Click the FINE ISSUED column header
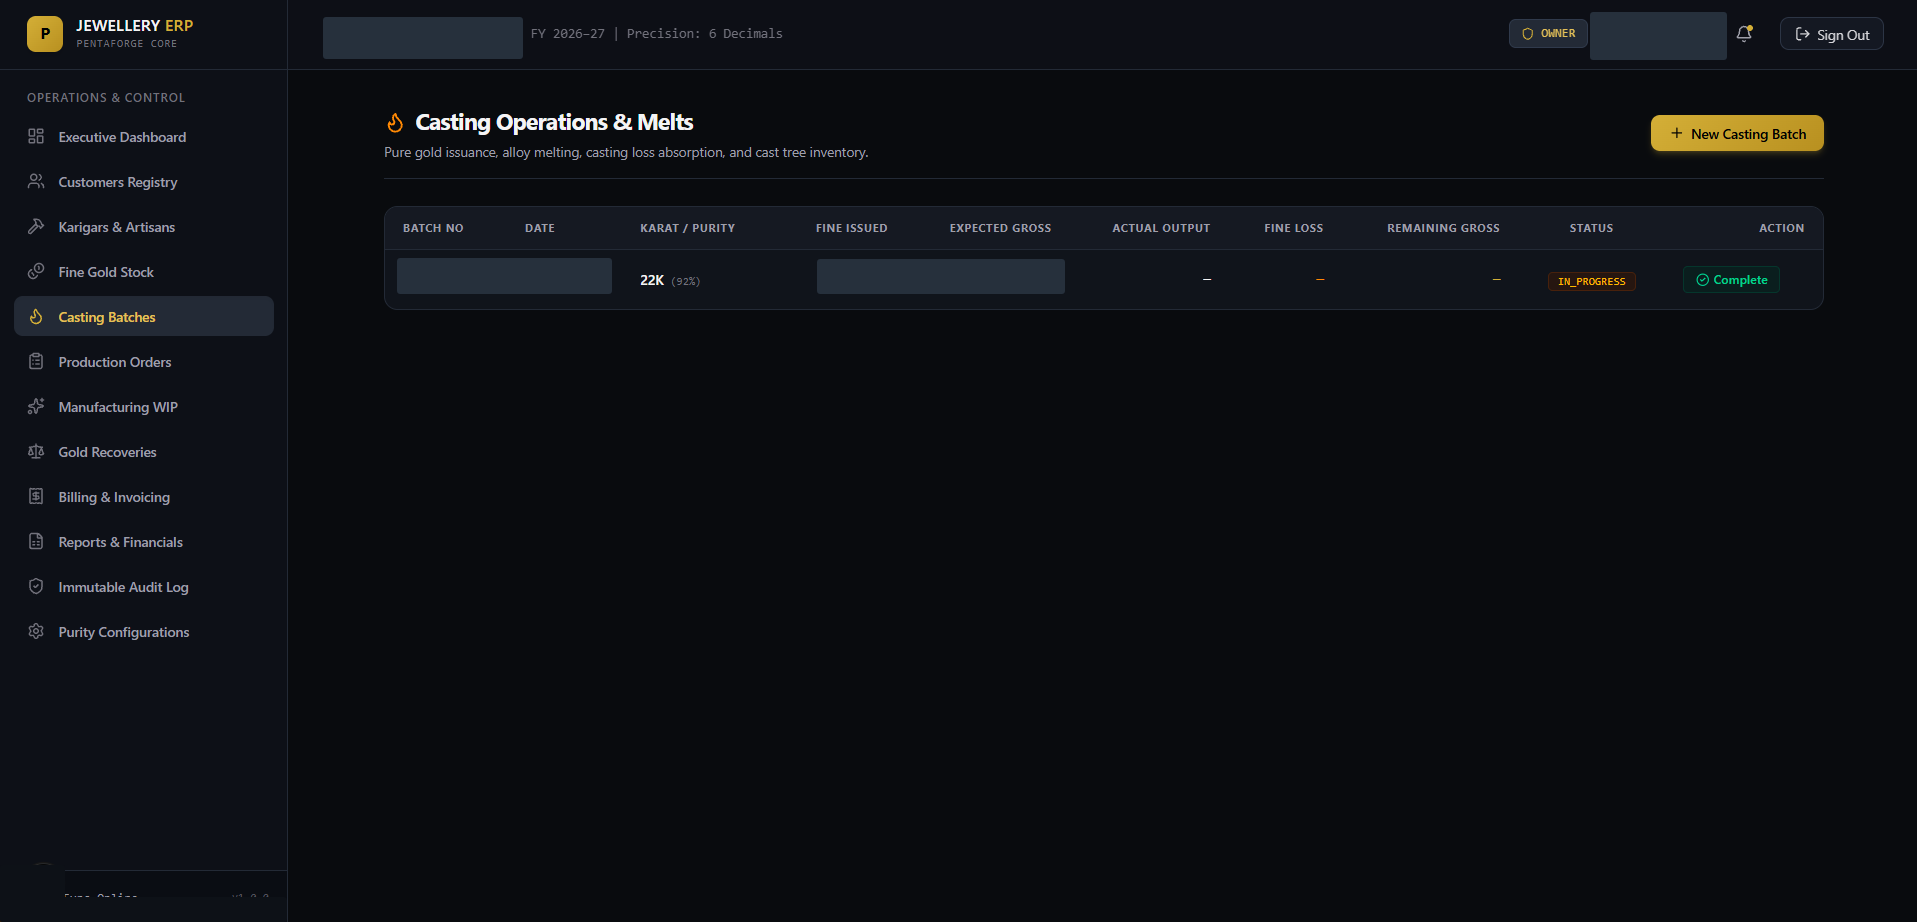The height and width of the screenshot is (922, 1917). click(851, 228)
